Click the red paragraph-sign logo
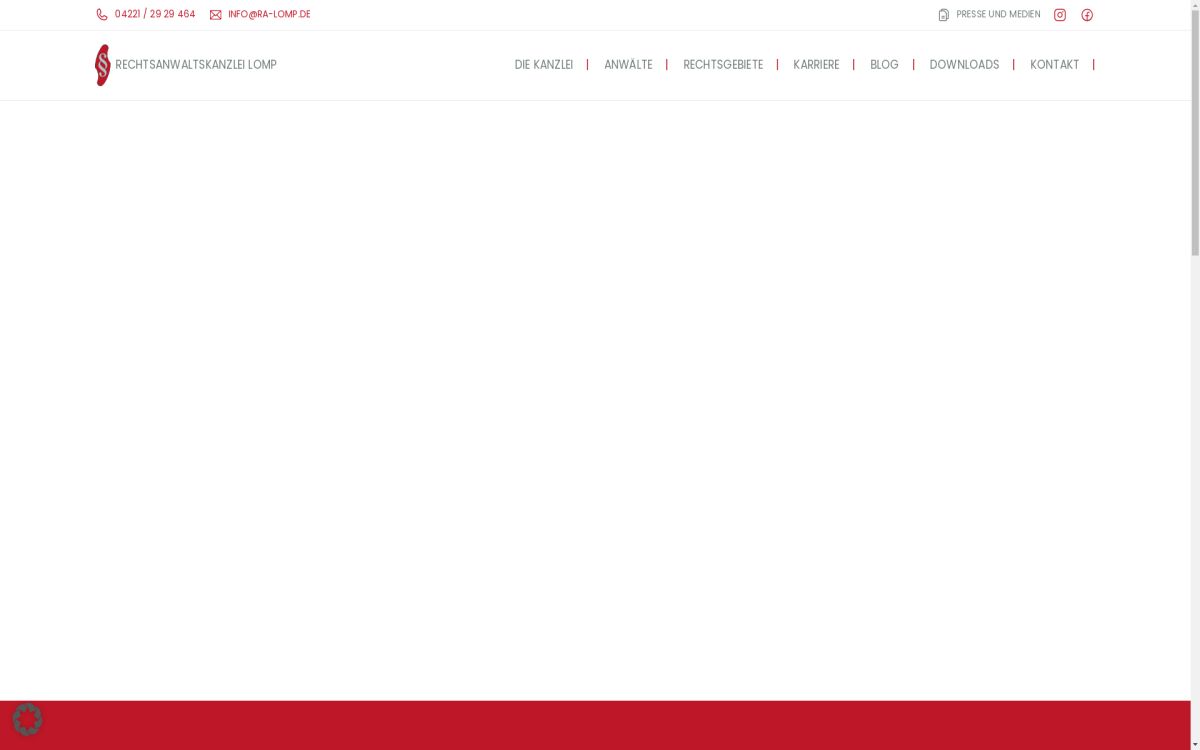Screen dimensions: 1200x750 [101, 64]
